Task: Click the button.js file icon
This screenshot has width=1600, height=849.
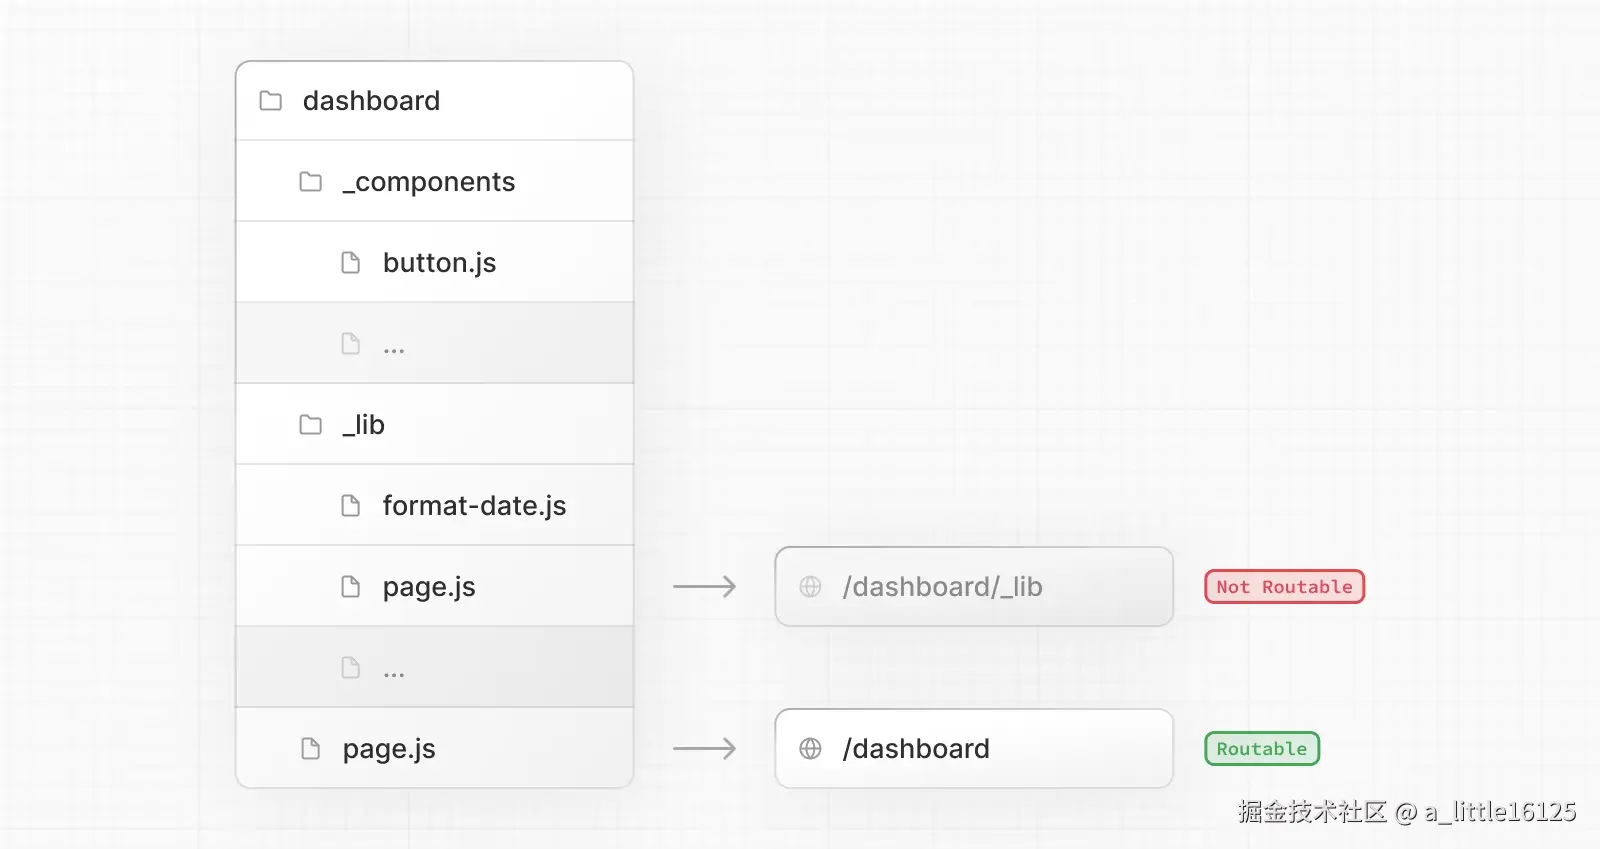Action: (x=351, y=263)
